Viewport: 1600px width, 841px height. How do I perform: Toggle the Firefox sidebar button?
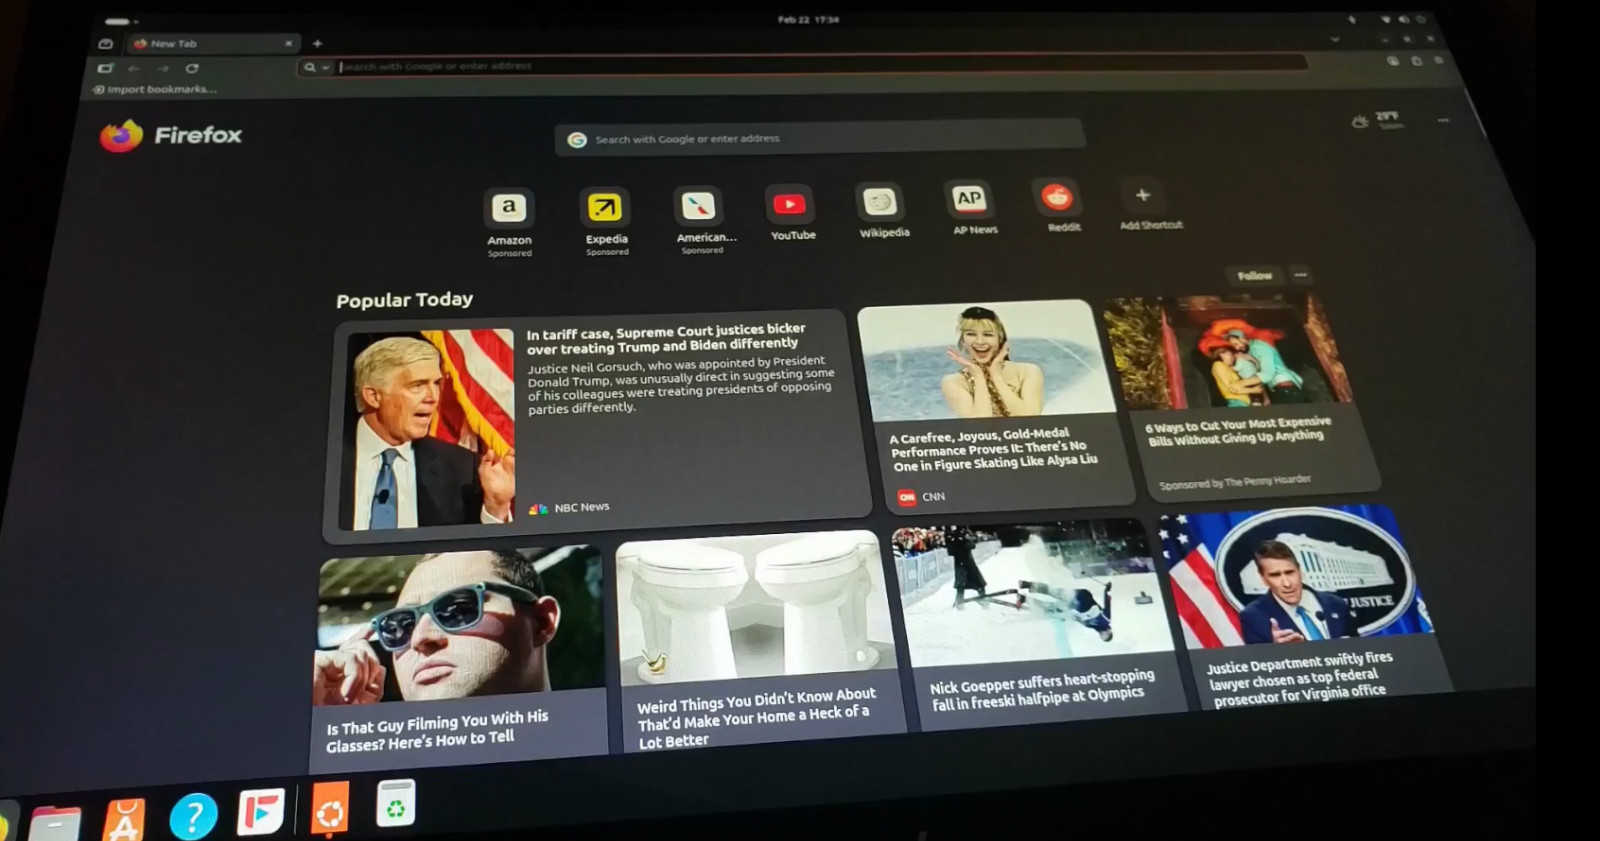(x=105, y=68)
